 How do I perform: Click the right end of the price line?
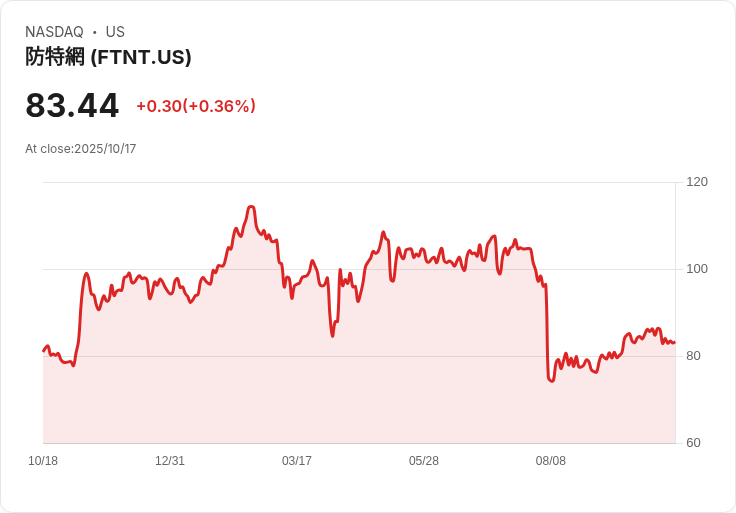click(x=675, y=343)
